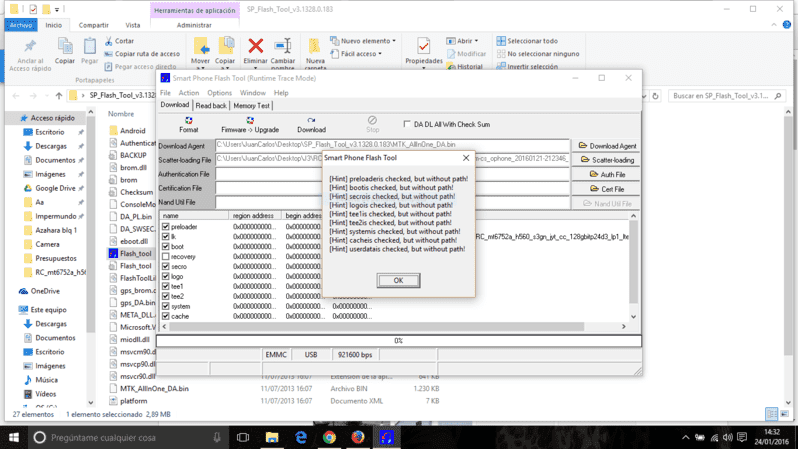The image size is (798, 449).
Task: Open the Scatter-loading file browser
Action: point(607,160)
